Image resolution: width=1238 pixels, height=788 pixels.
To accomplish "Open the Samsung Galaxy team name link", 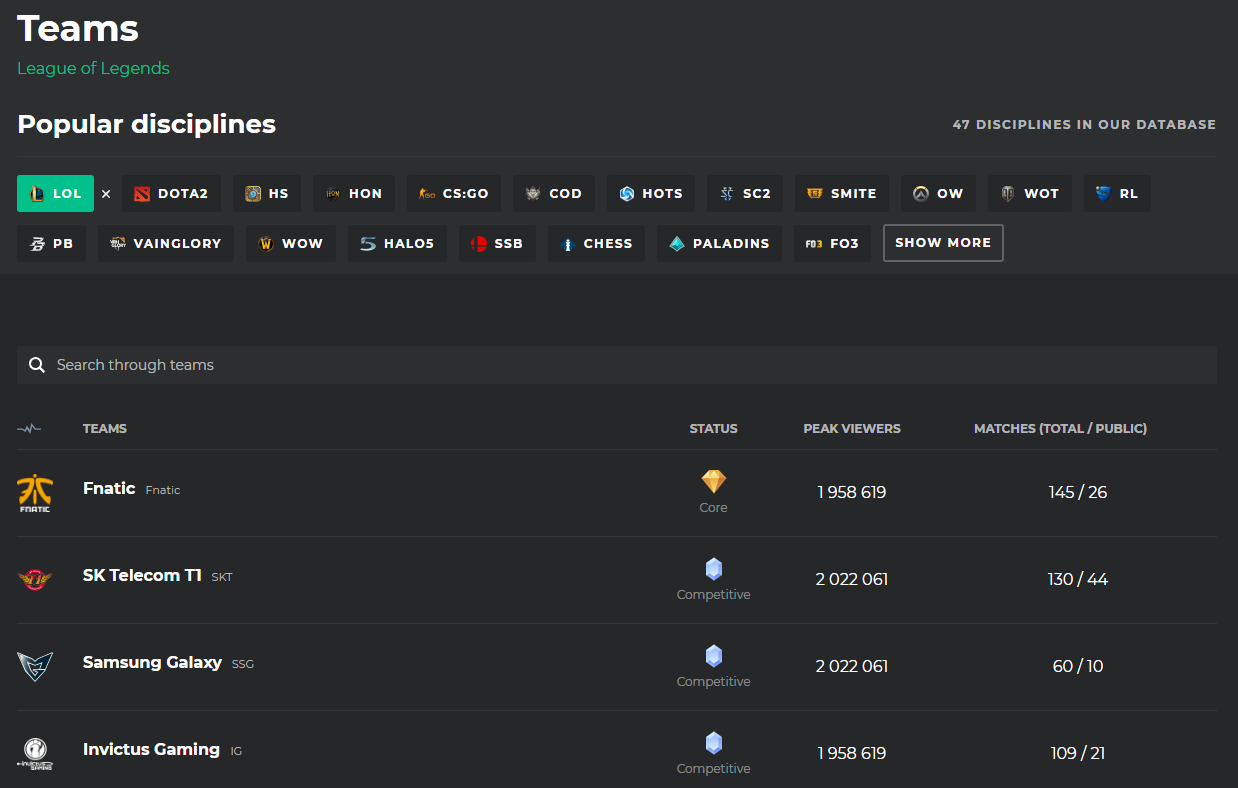I will coord(152,662).
